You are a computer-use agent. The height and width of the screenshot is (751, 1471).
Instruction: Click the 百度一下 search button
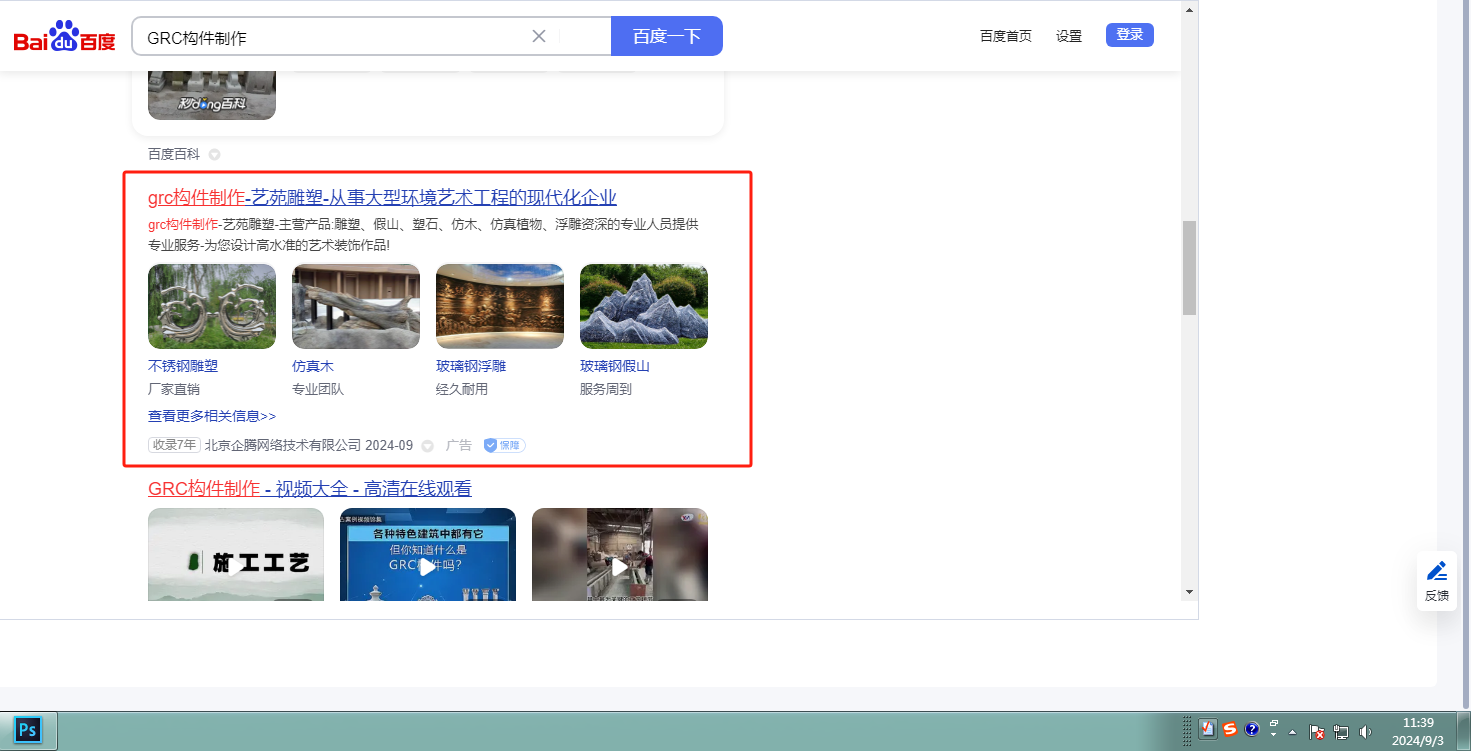pyautogui.click(x=667, y=36)
